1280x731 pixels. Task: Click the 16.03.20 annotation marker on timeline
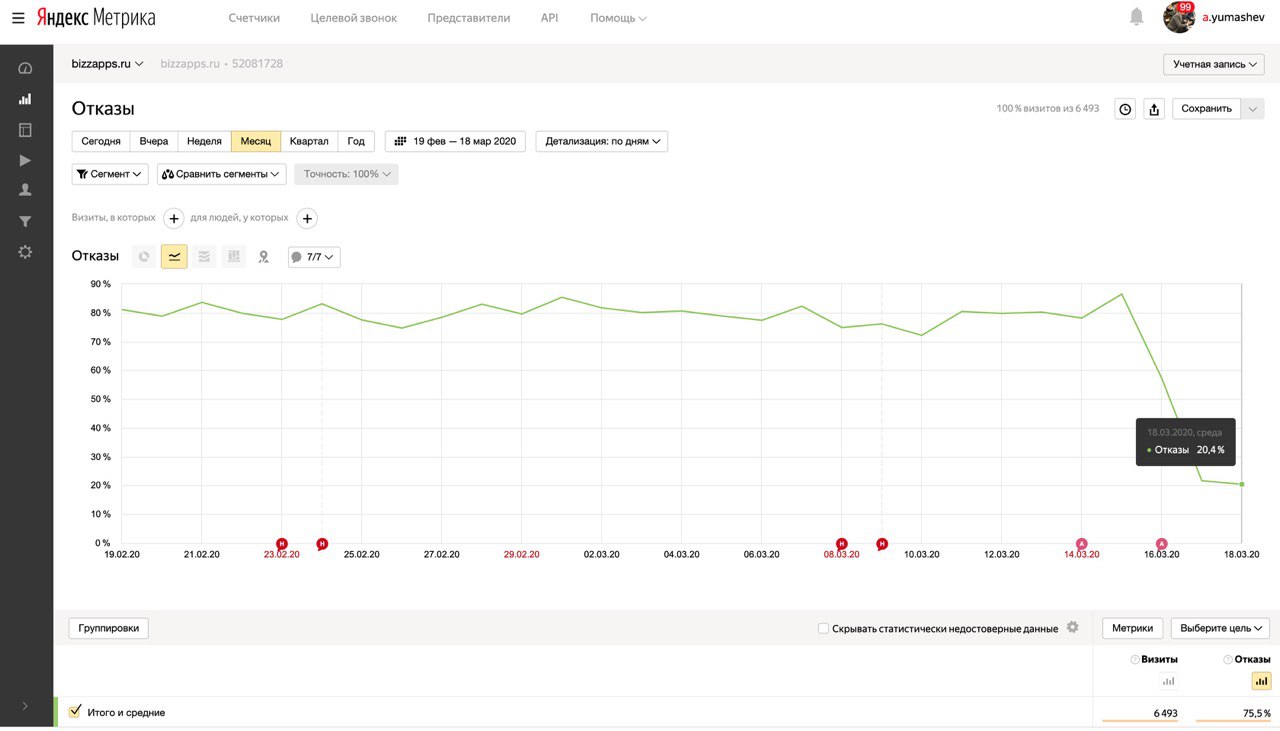1161,544
